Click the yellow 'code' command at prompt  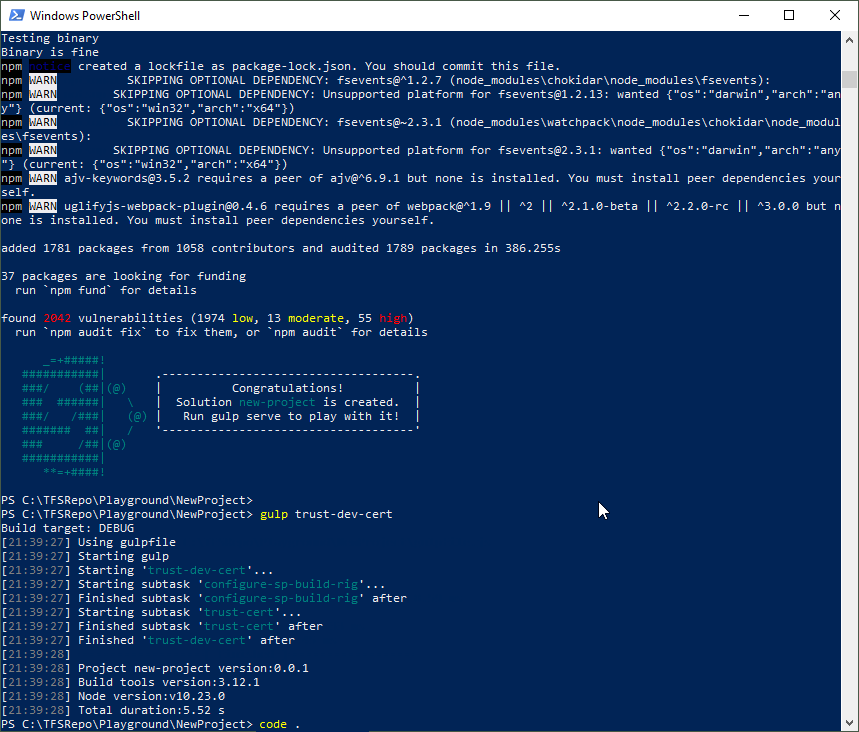tap(273, 724)
